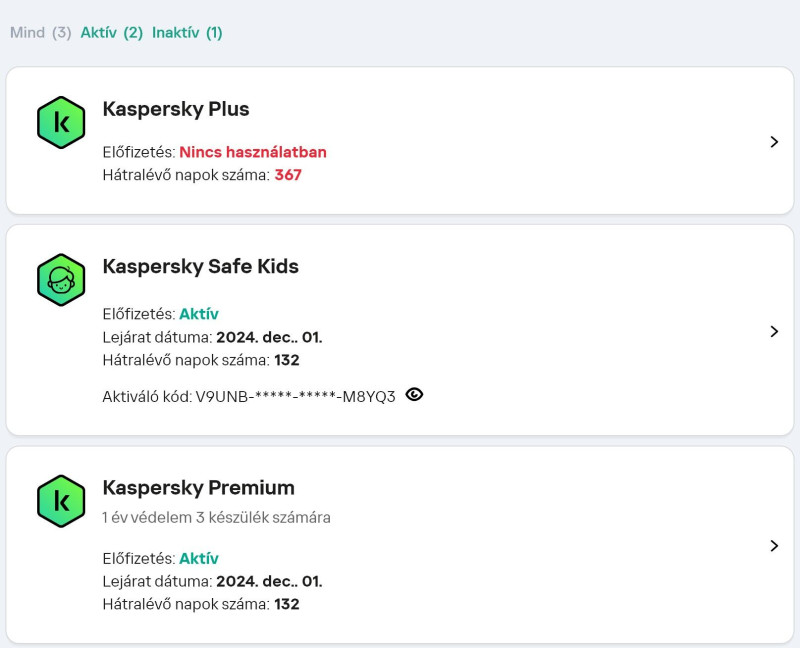The image size is (800, 648).
Task: Select activation code V9UNB-*****-*****-M8YQ3 text
Action: click(295, 396)
